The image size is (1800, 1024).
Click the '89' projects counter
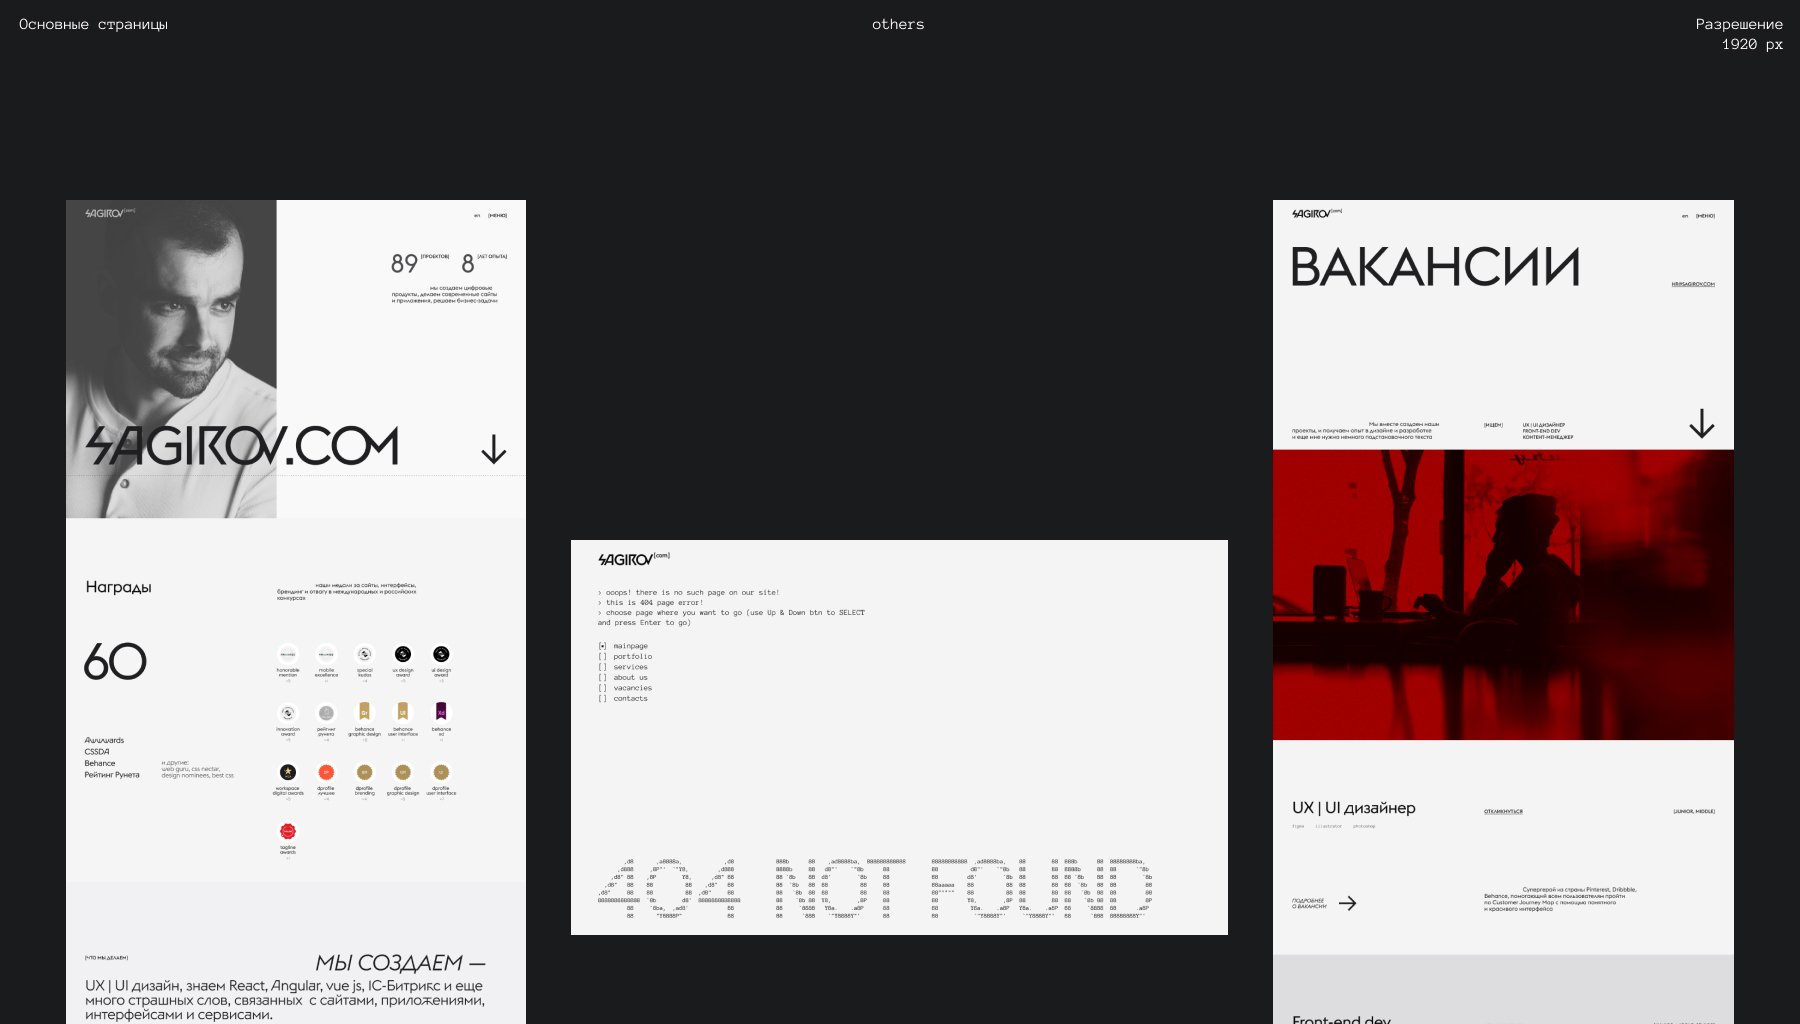click(x=404, y=263)
